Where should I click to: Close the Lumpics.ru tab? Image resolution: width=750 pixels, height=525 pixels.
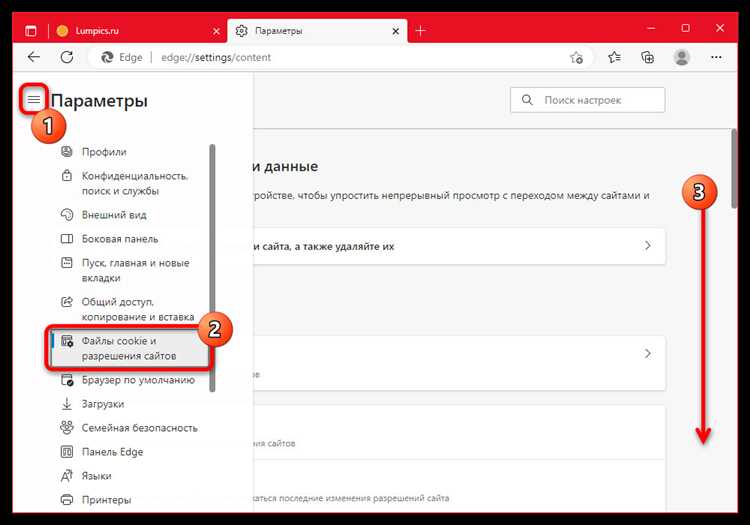pyautogui.click(x=216, y=31)
